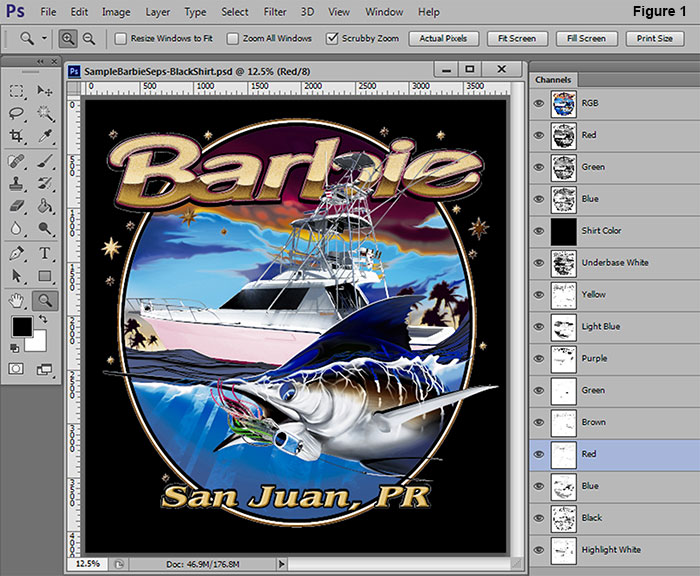
Task: Click the Fit Screen button
Action: [x=517, y=39]
